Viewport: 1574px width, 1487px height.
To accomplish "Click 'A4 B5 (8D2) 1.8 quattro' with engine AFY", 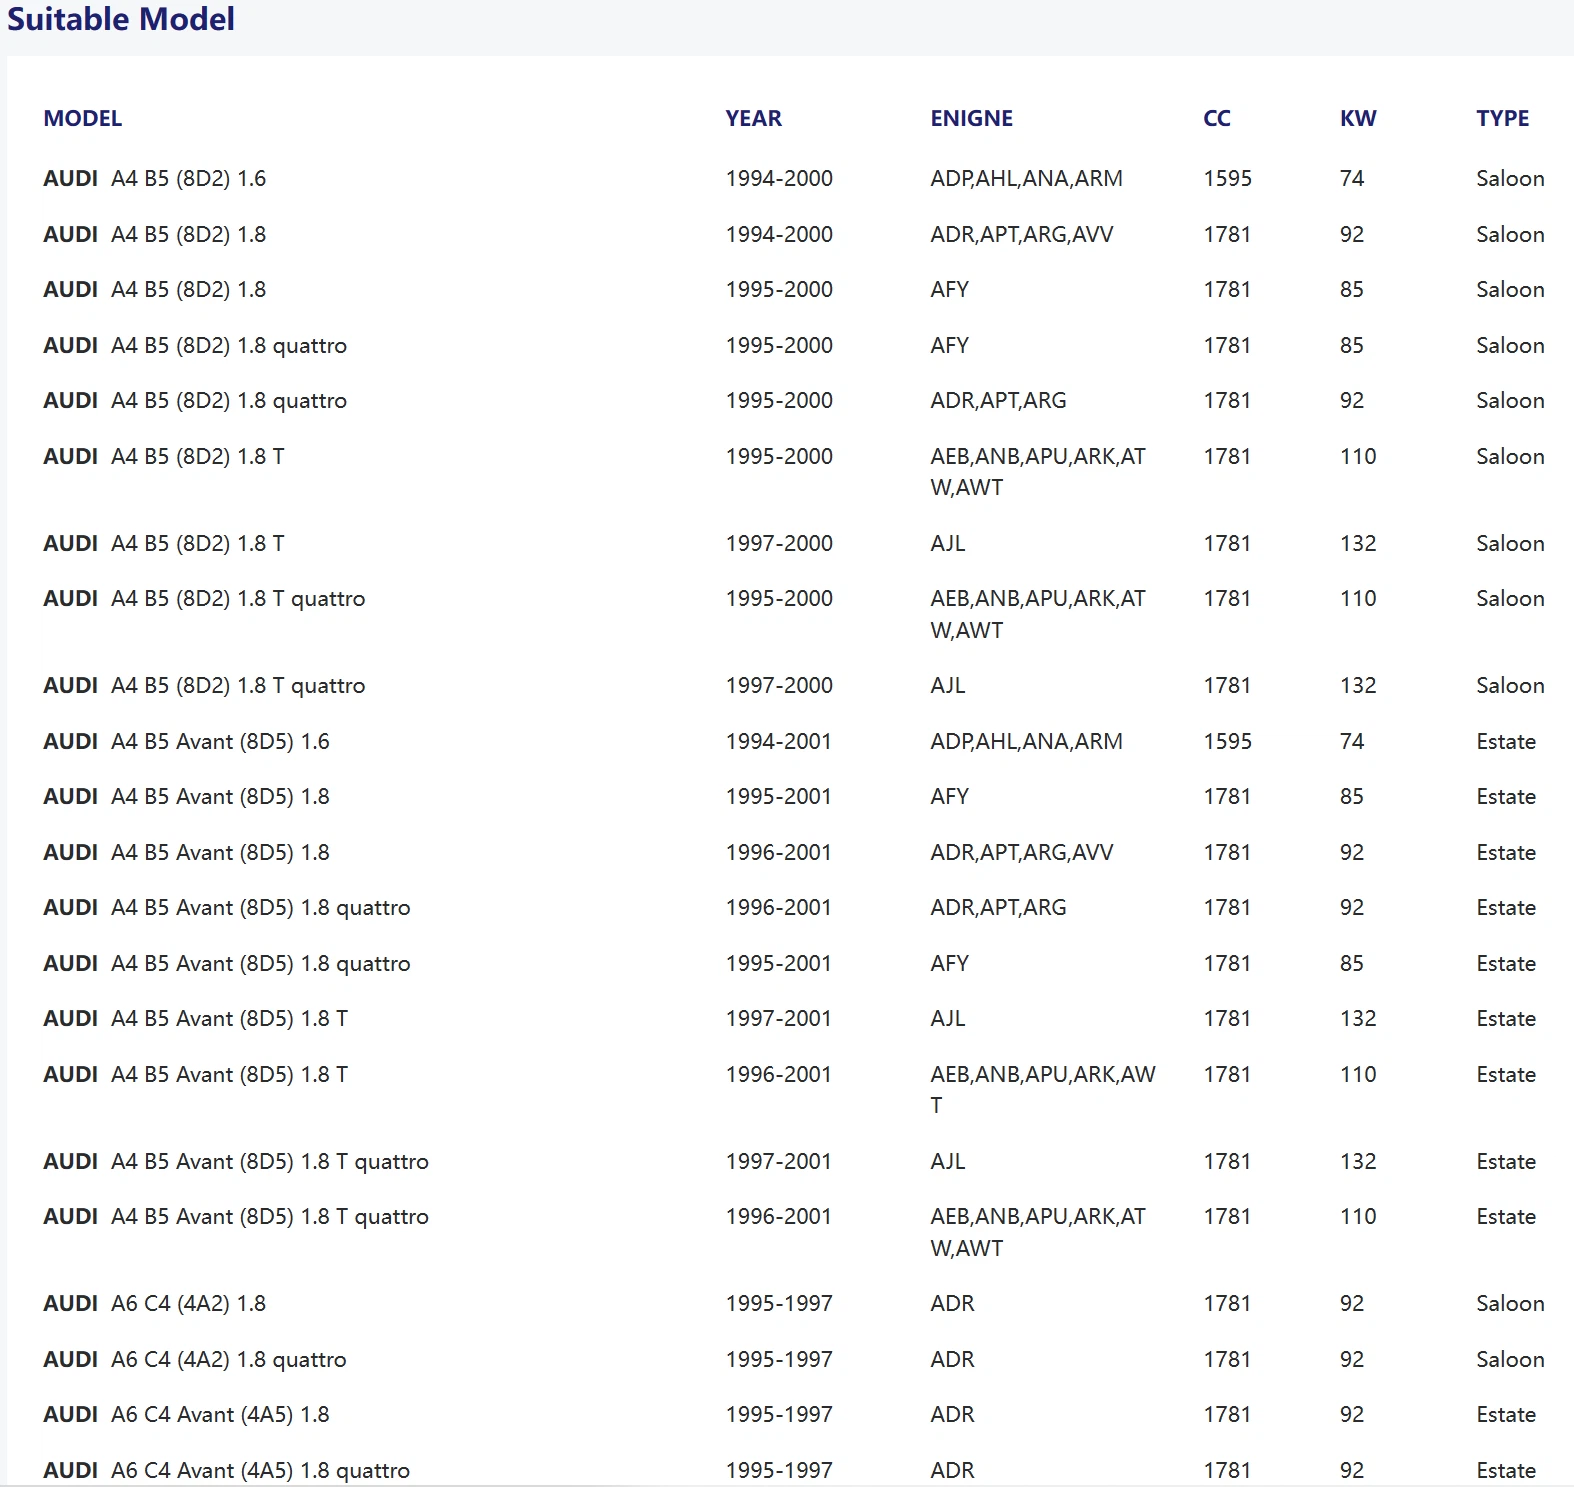I will coord(195,345).
